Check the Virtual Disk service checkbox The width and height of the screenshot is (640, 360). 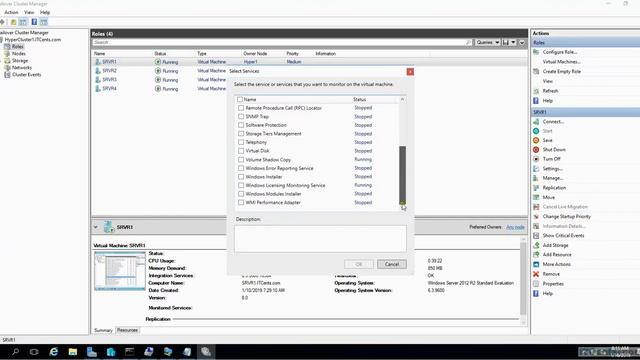point(241,151)
